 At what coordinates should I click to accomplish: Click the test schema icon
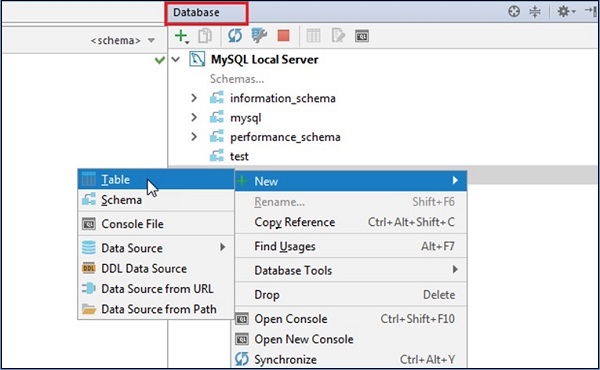coord(217,156)
